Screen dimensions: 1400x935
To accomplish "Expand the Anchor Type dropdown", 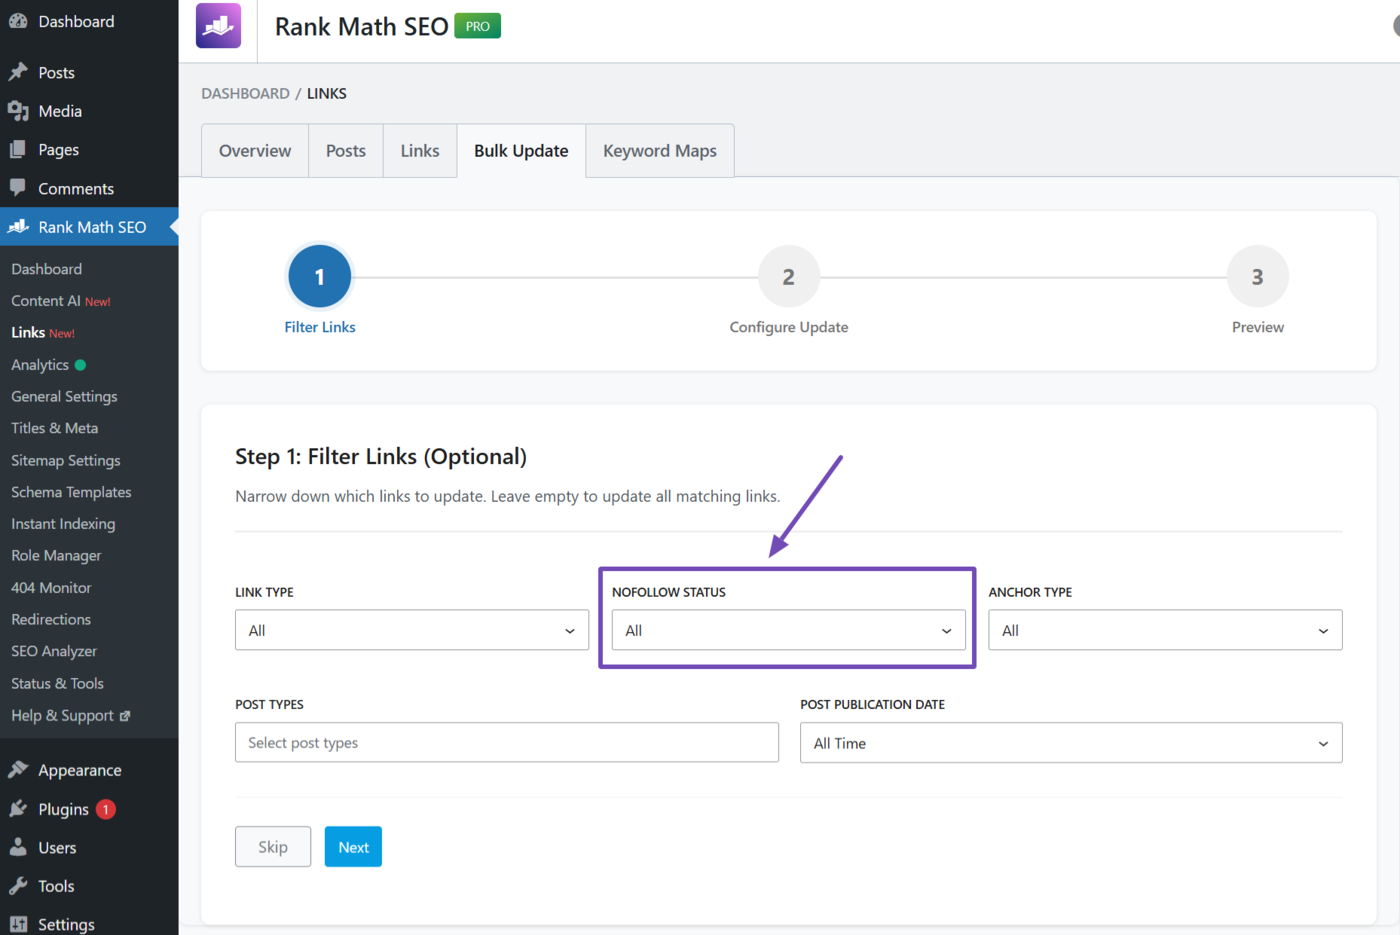I will 1164,630.
